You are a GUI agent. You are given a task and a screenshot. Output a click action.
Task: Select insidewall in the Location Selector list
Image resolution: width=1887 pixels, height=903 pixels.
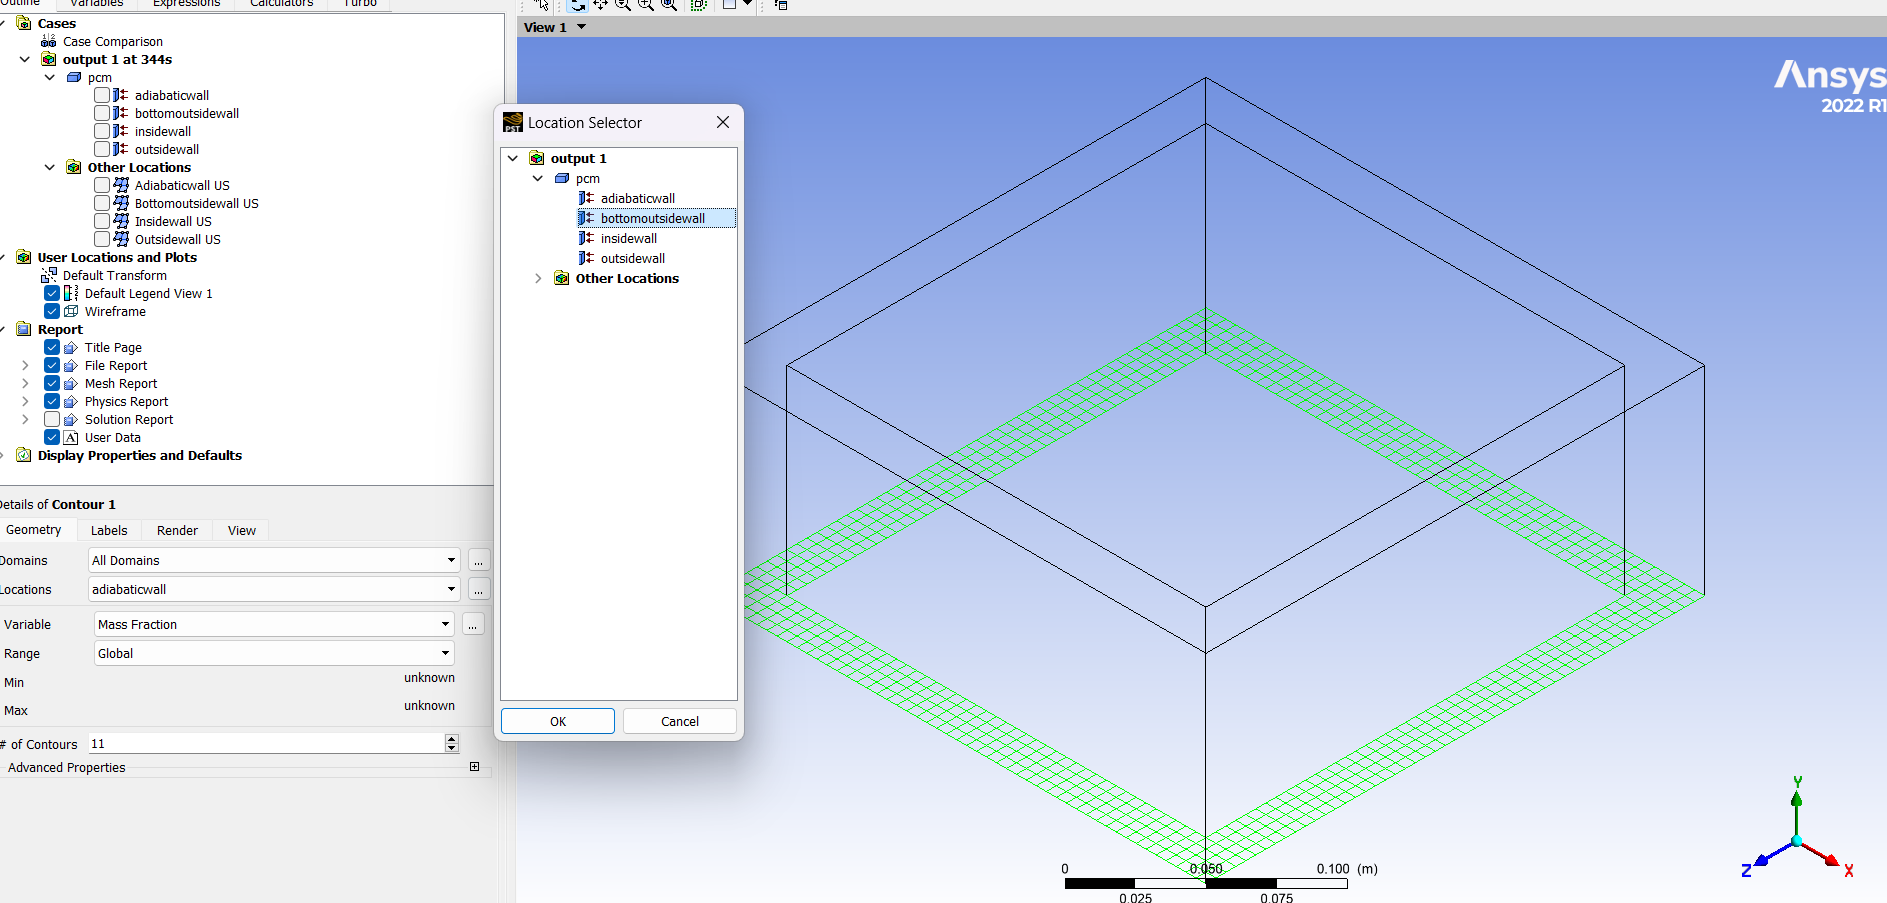(x=628, y=239)
